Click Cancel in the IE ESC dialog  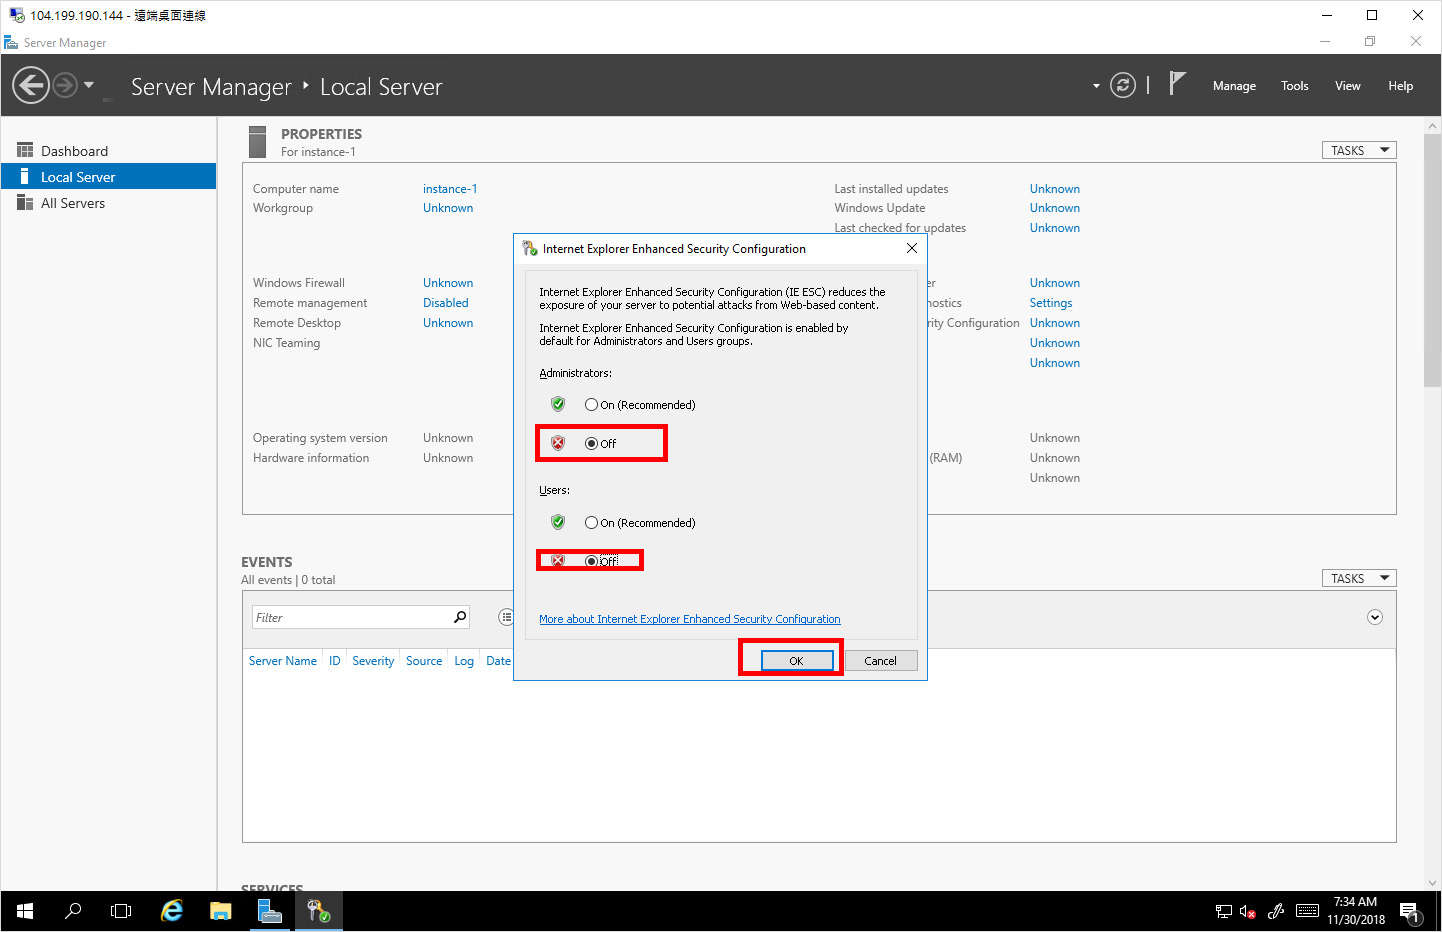880,661
